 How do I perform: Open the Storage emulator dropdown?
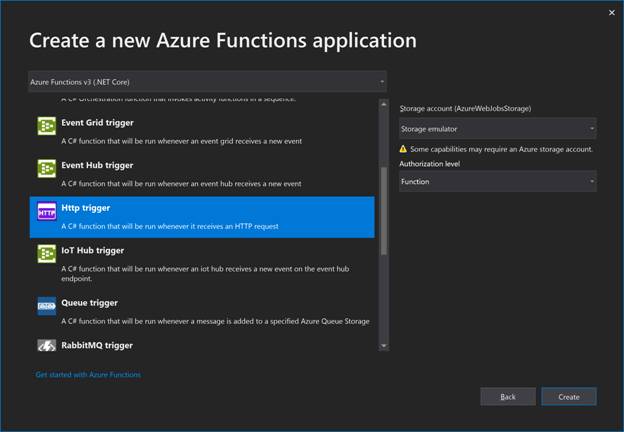click(x=497, y=129)
